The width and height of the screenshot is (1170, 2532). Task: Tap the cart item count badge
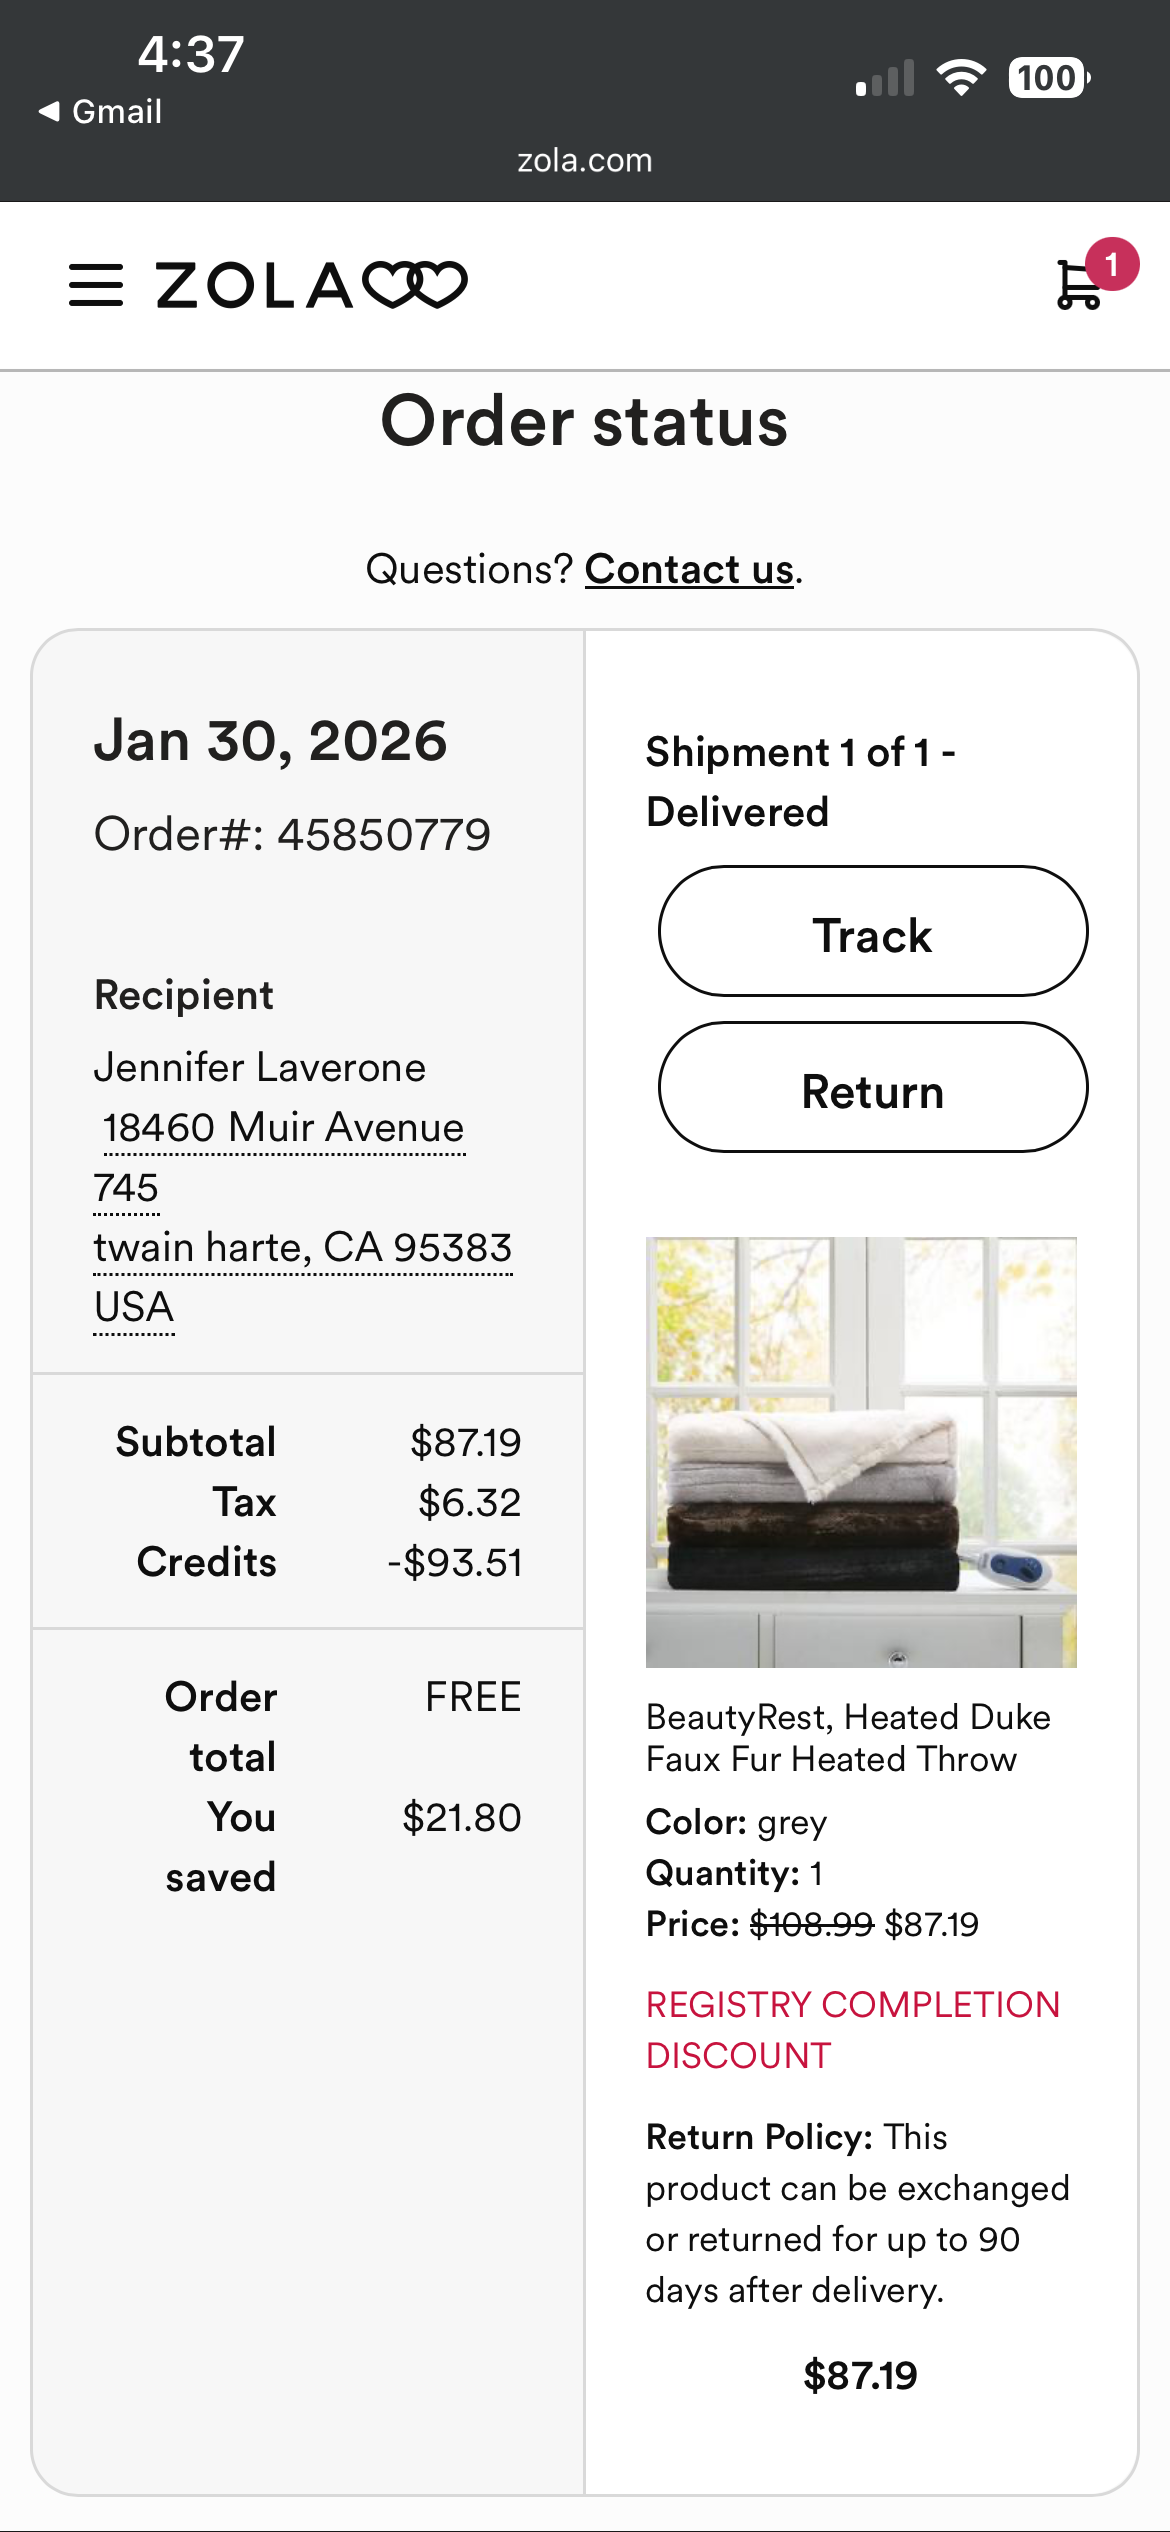[1111, 265]
